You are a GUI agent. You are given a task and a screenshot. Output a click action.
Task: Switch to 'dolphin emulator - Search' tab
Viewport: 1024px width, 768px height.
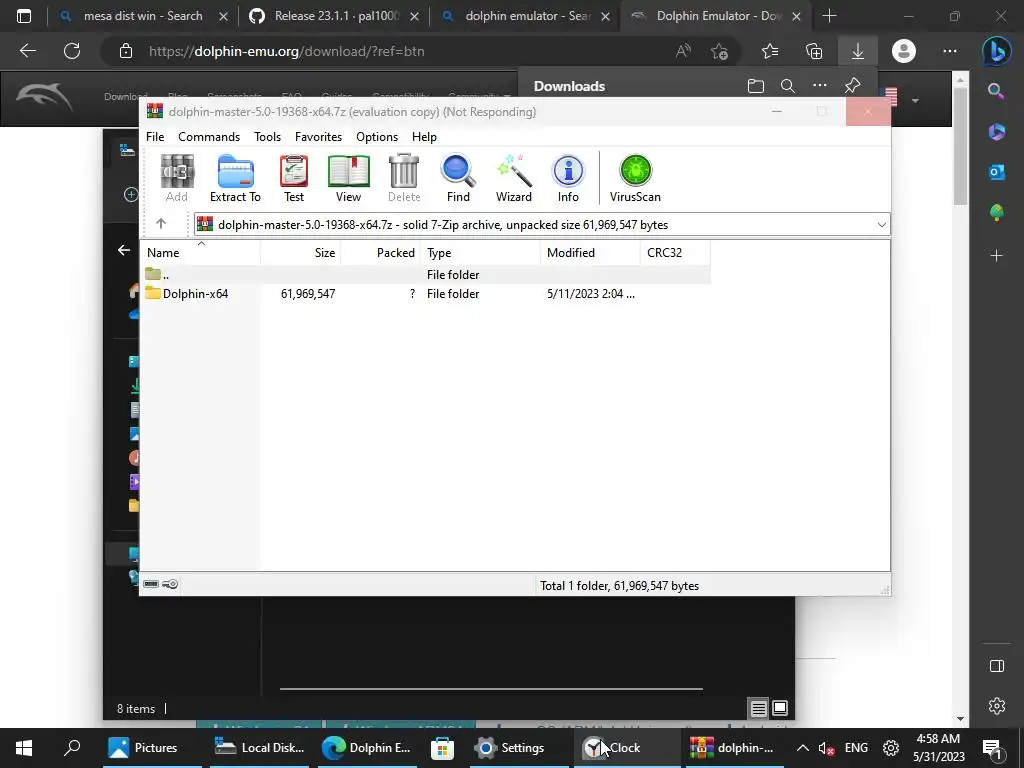pyautogui.click(x=527, y=16)
